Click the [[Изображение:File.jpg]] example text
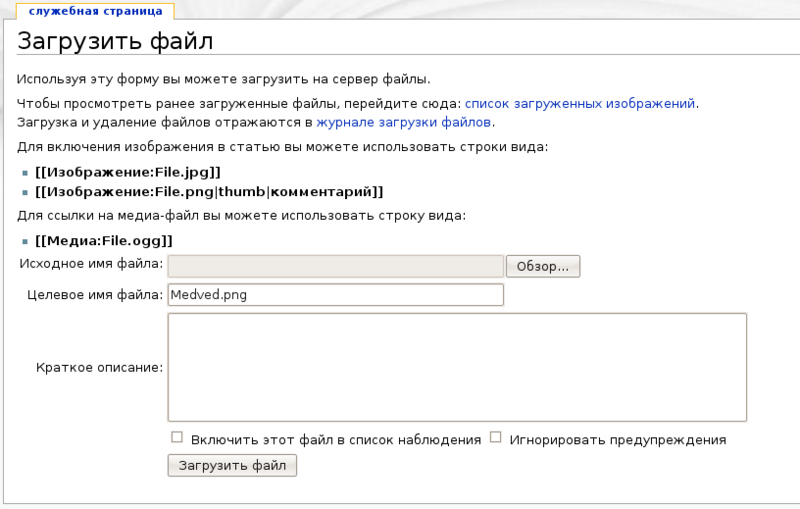 tap(127, 171)
